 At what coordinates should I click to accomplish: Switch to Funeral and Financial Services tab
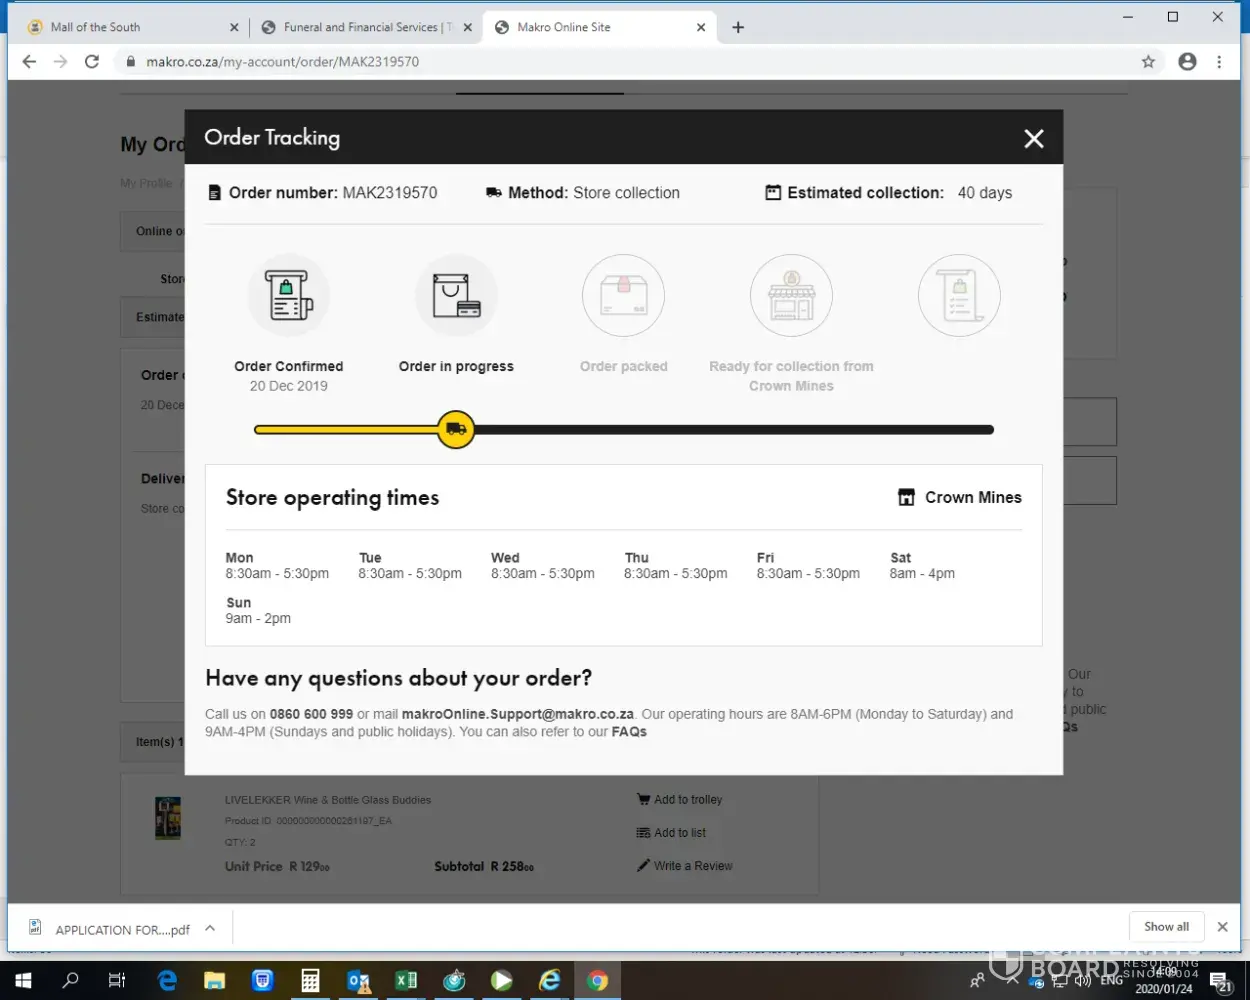(x=365, y=27)
